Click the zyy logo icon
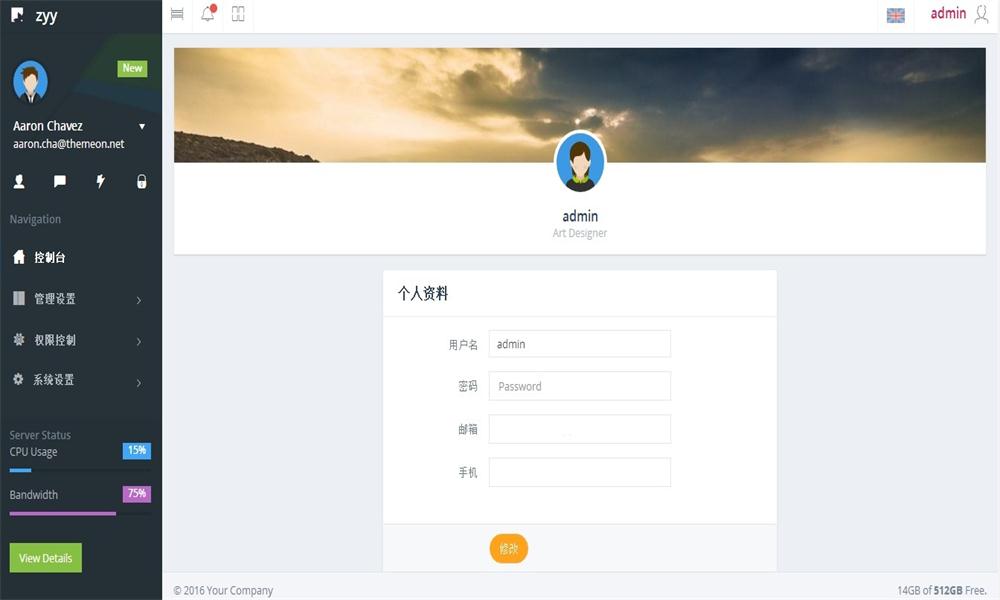This screenshot has width=1000, height=600. click(17, 15)
